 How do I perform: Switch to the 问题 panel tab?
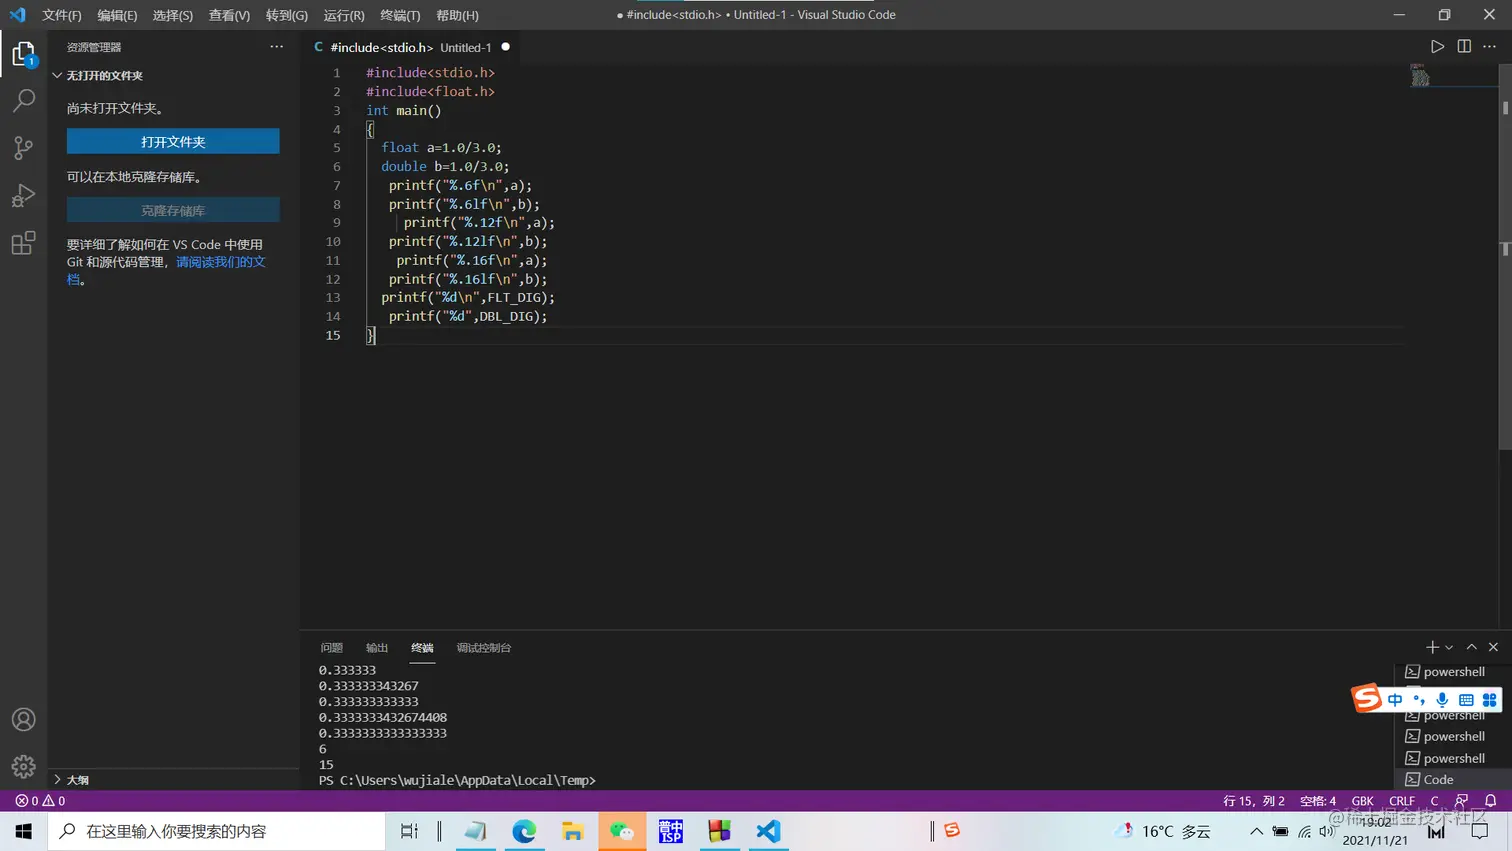coord(332,648)
